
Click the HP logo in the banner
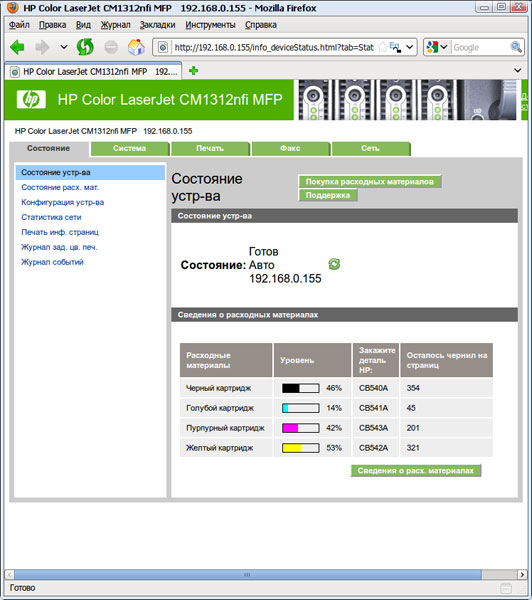(x=31, y=99)
